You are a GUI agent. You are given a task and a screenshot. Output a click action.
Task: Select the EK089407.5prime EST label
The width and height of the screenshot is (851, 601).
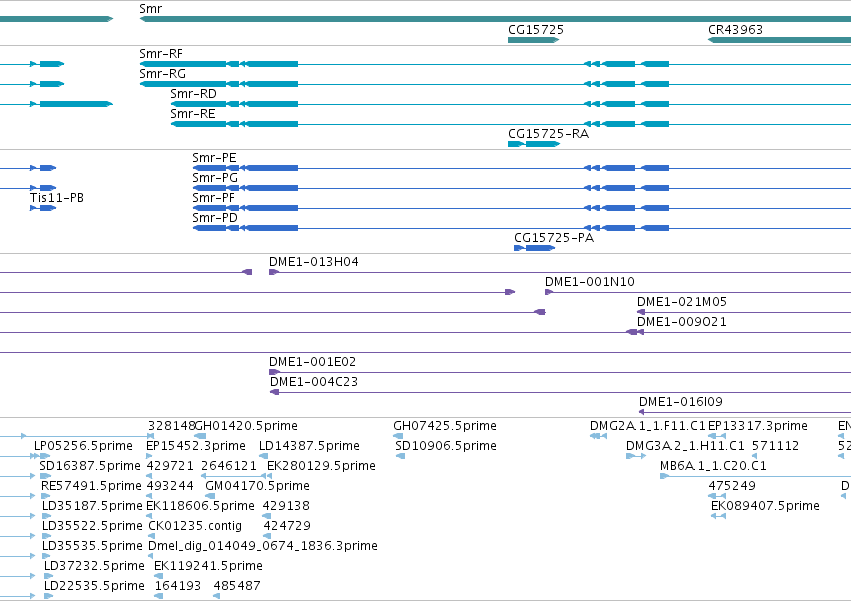point(765,507)
